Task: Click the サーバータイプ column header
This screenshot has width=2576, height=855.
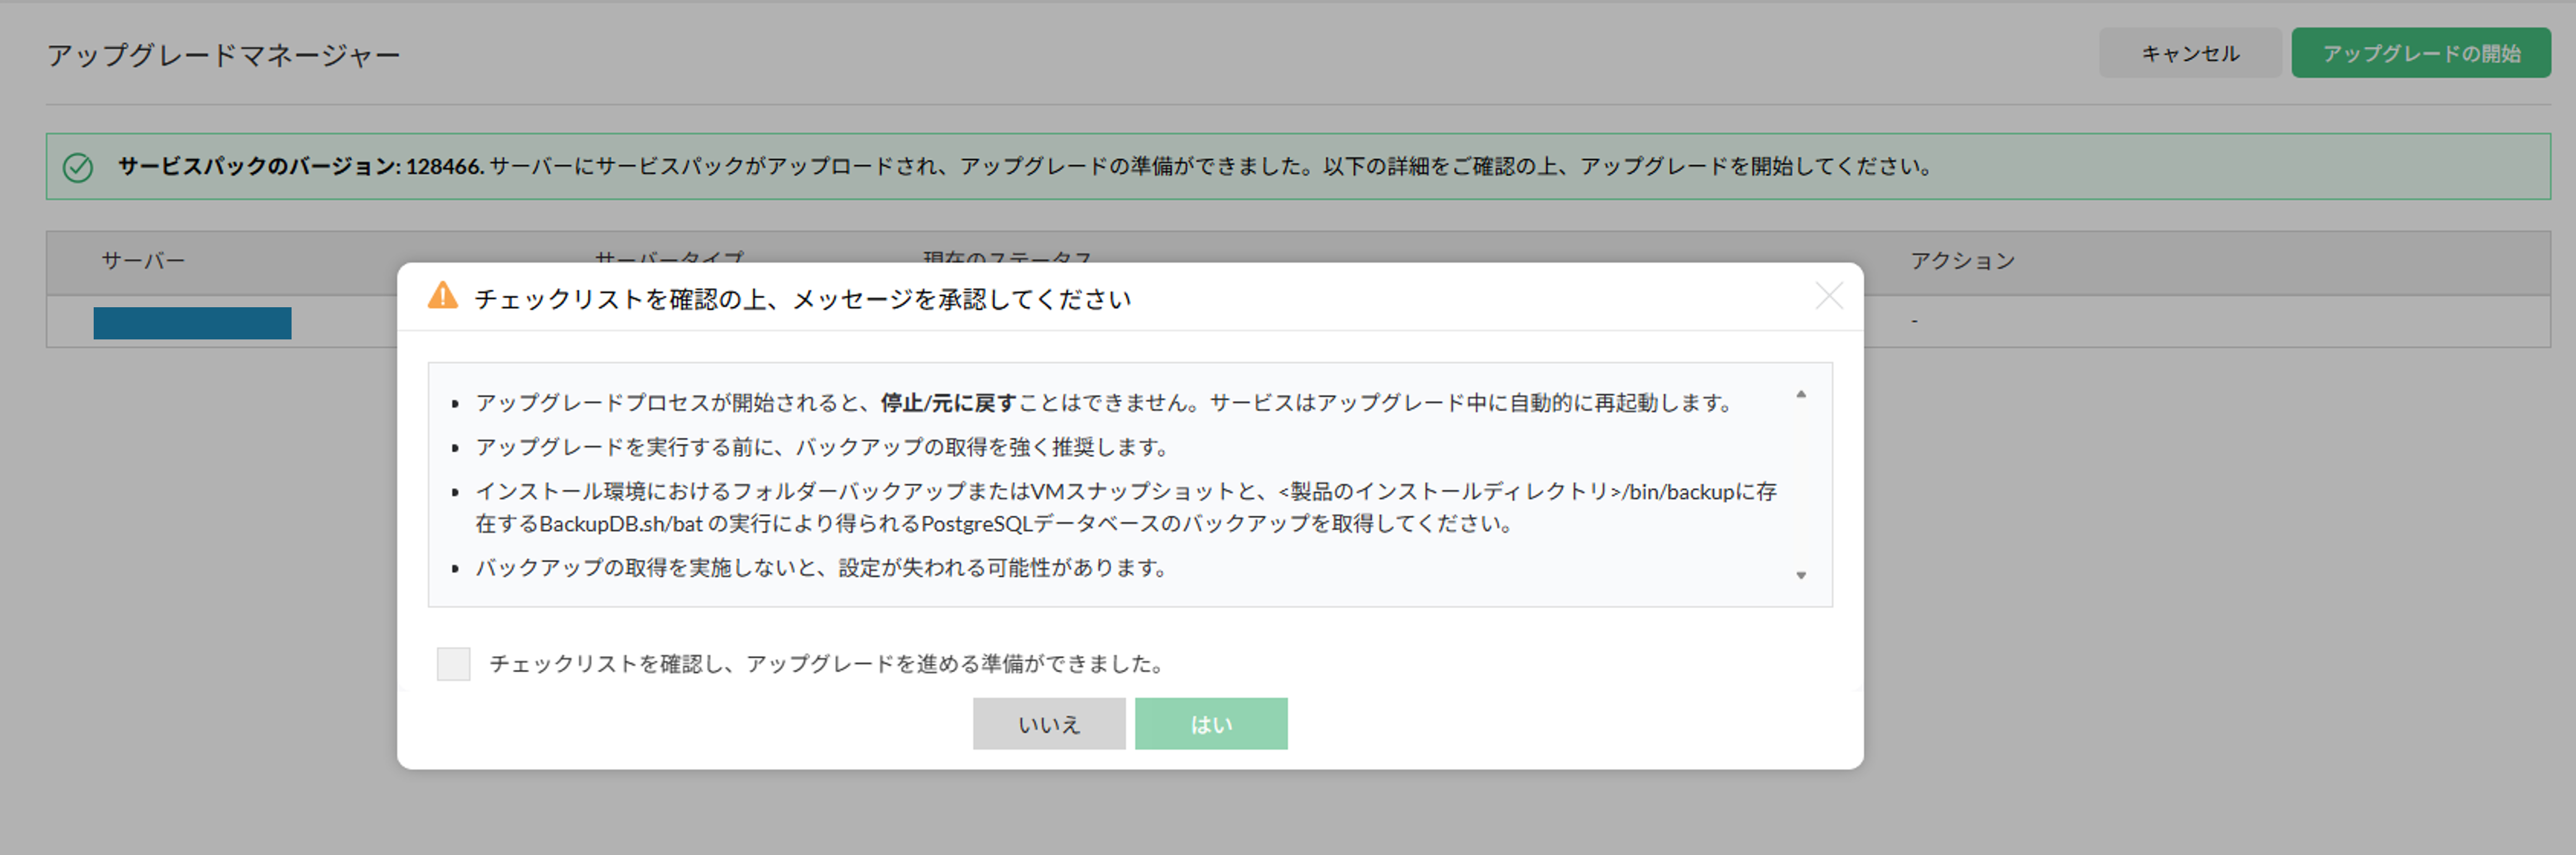Action: point(669,257)
